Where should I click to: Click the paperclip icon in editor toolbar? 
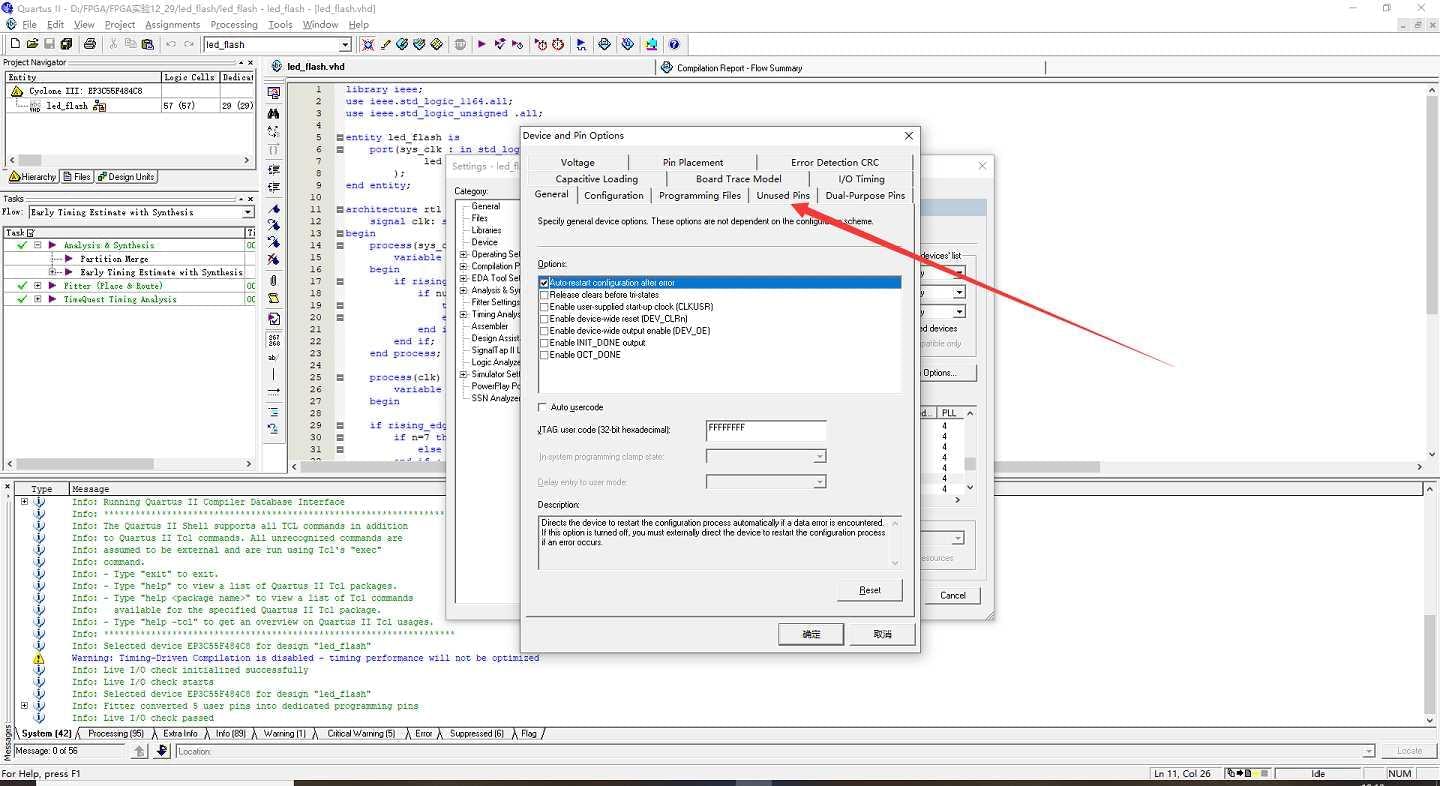pyautogui.click(x=273, y=281)
